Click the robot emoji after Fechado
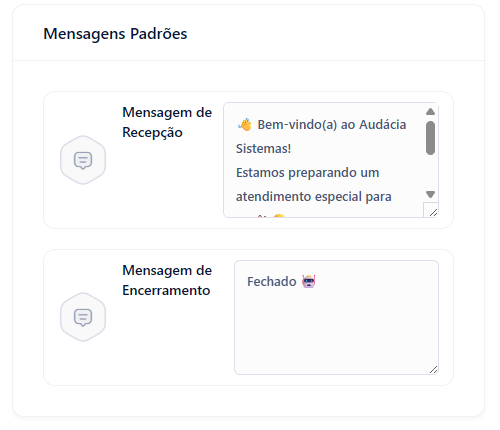Screen dimensions: 500x430 [x=309, y=282]
